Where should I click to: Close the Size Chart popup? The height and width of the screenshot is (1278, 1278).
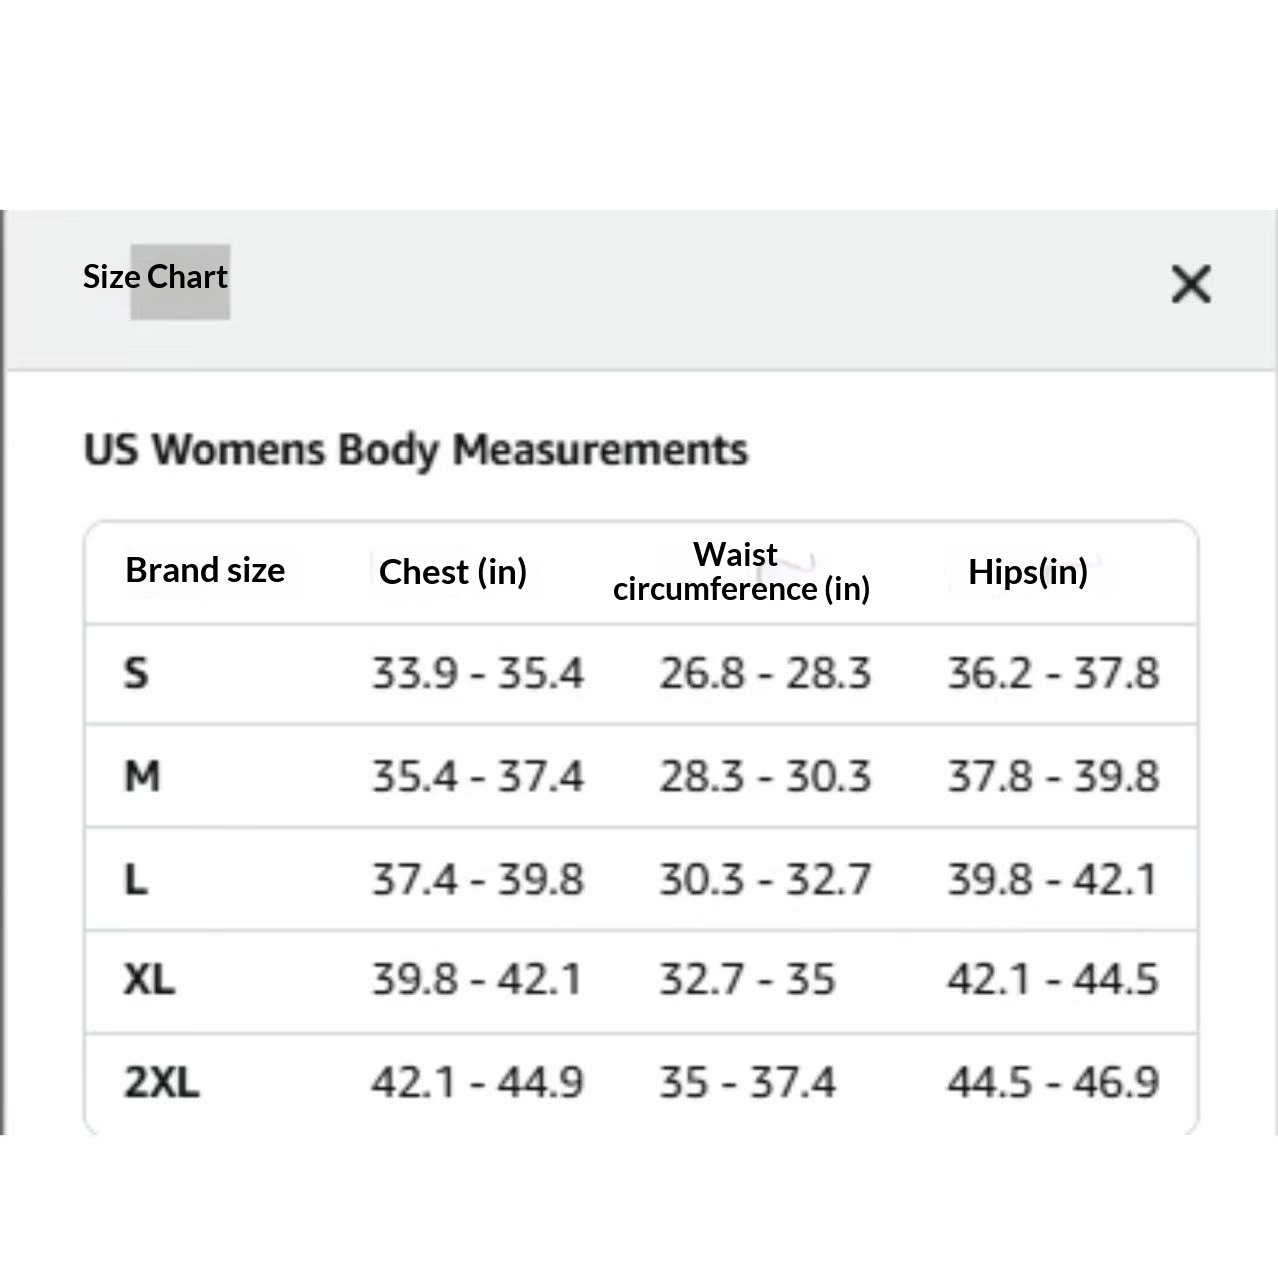pos(1190,284)
